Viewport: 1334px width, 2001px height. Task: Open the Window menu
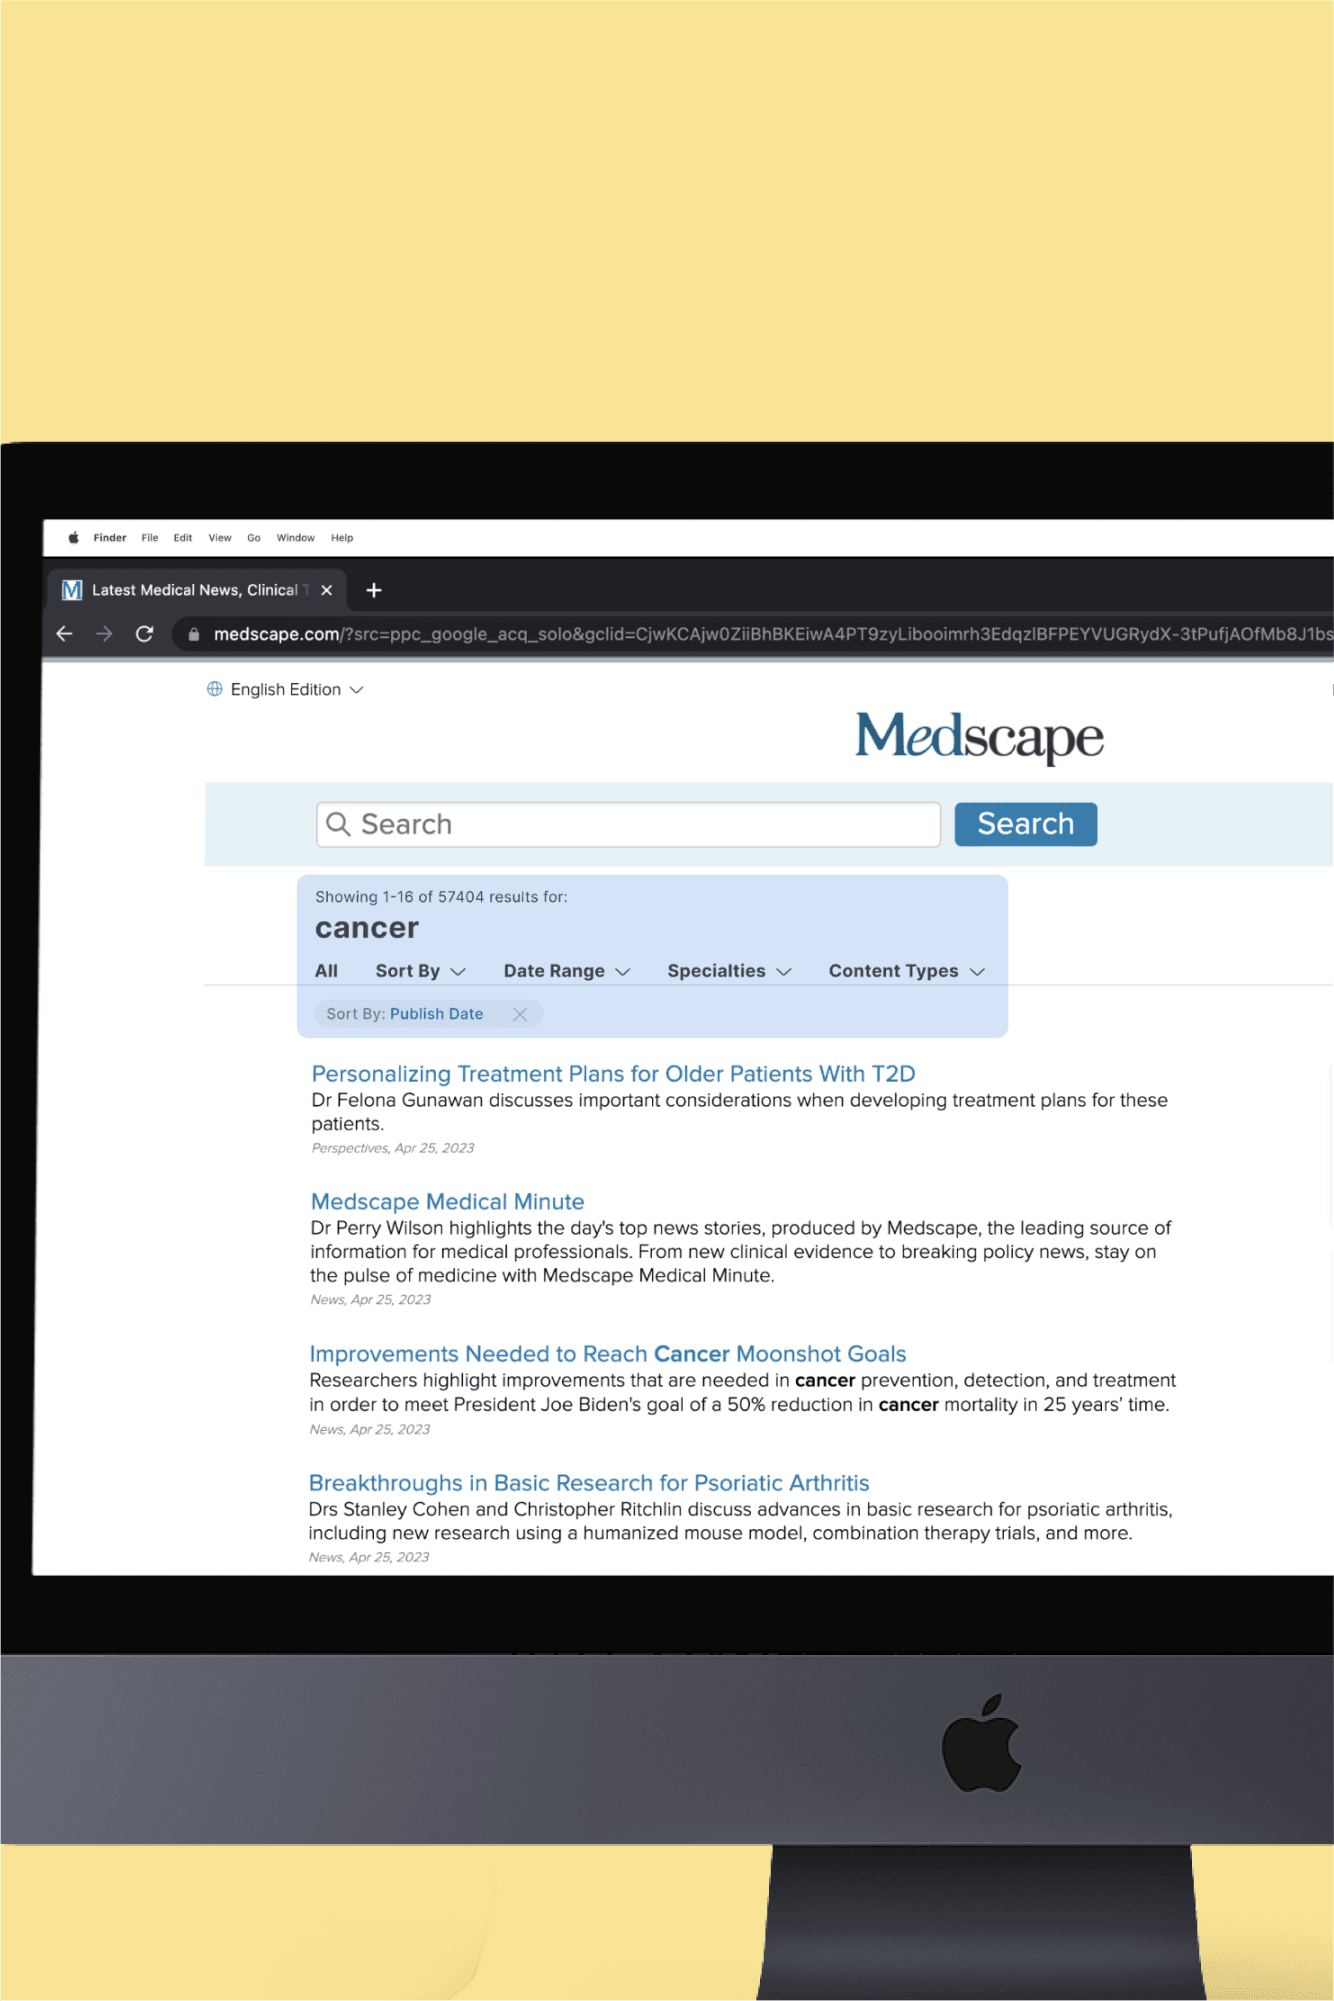click(296, 538)
